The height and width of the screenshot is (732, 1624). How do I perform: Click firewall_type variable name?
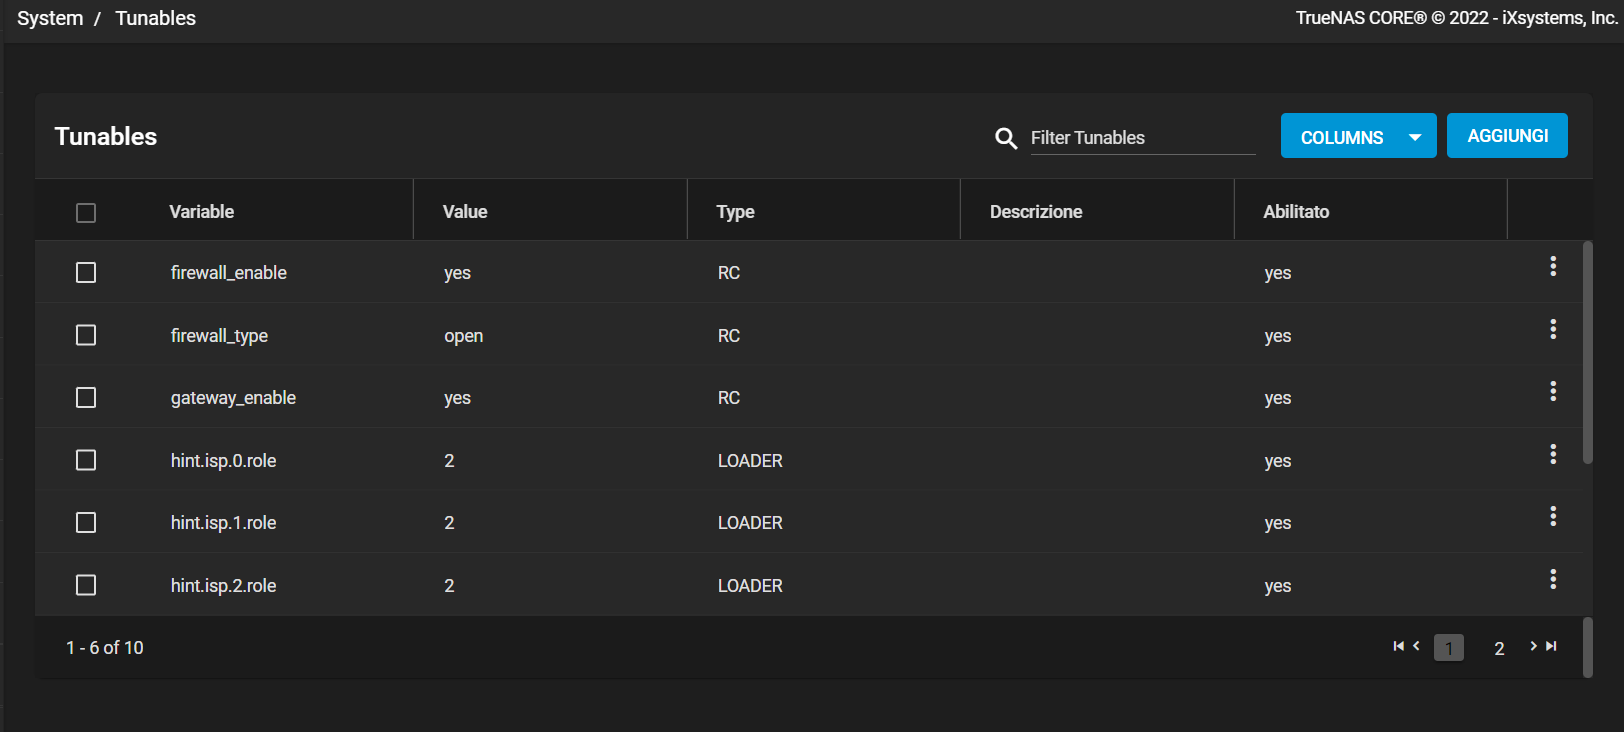click(219, 336)
